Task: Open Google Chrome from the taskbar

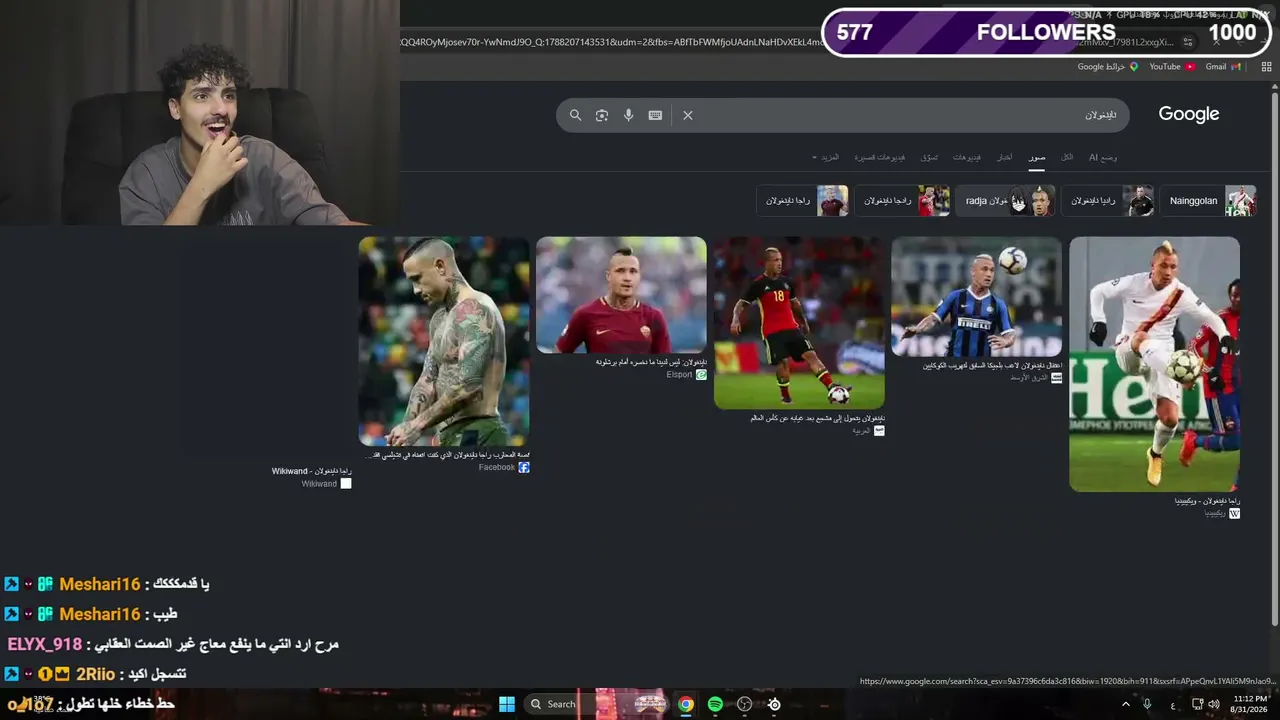Action: [686, 704]
